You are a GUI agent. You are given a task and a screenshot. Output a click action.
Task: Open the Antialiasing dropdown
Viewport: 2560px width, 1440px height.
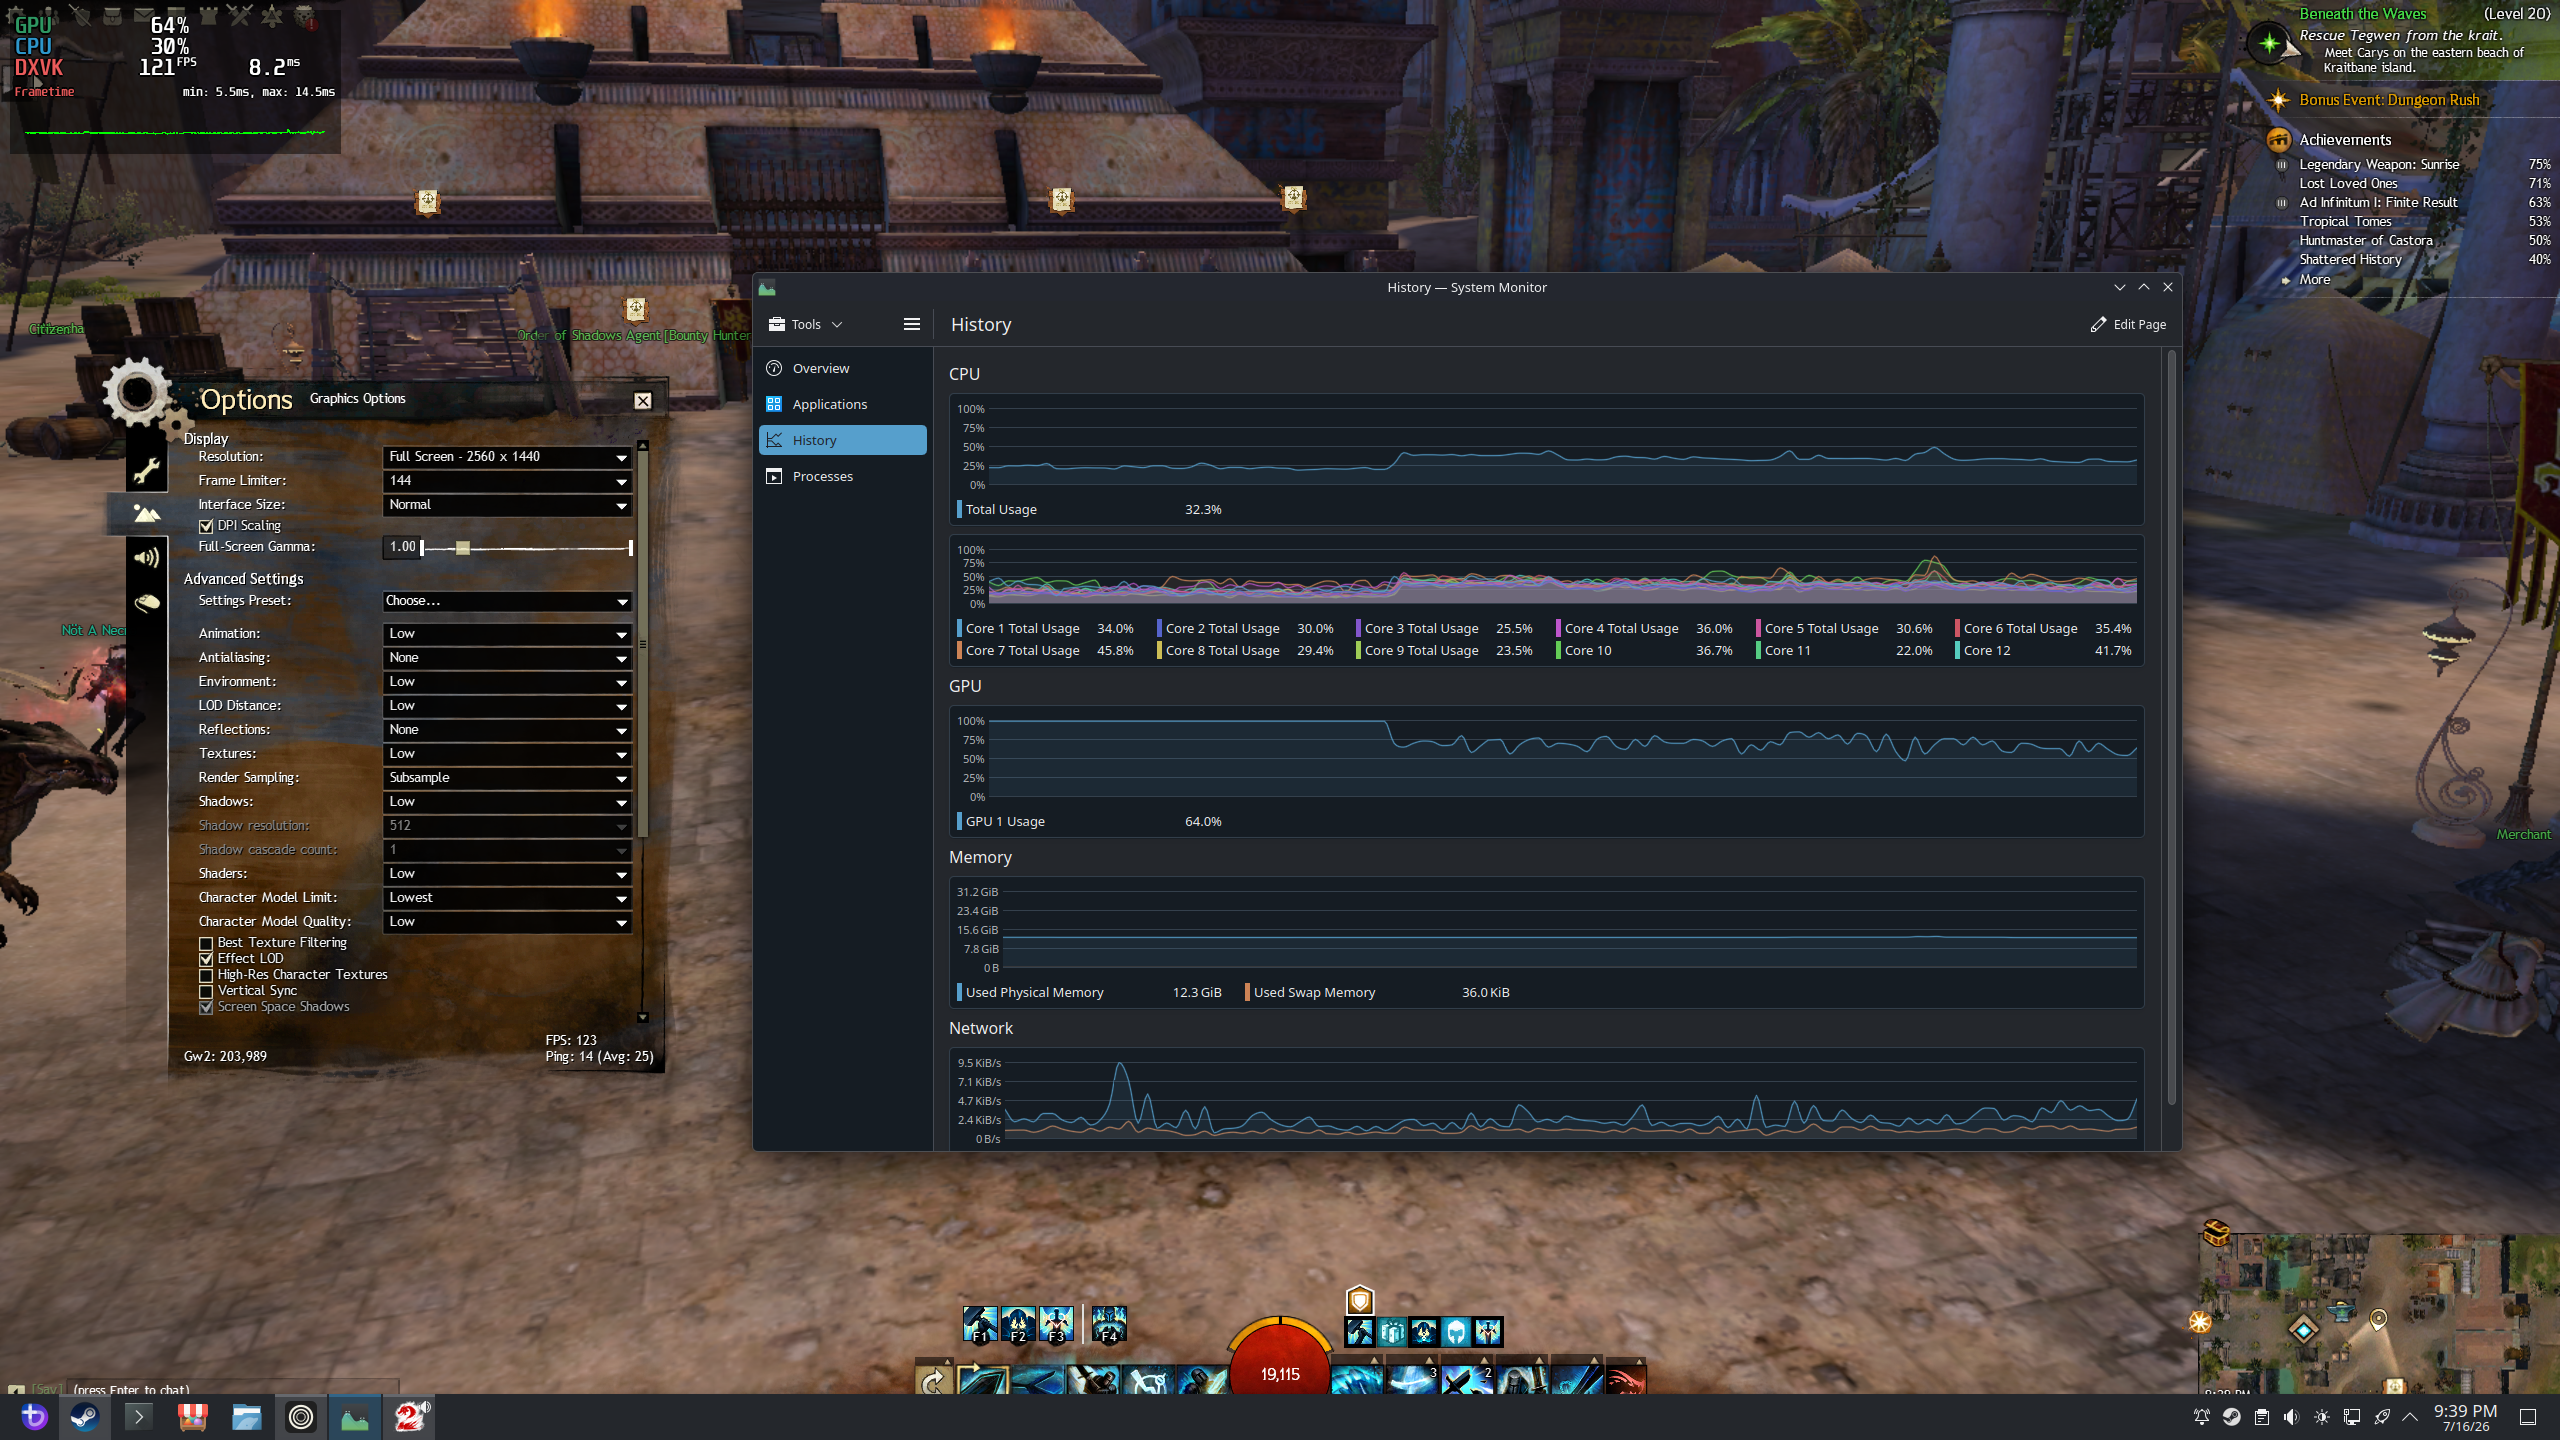coord(507,658)
